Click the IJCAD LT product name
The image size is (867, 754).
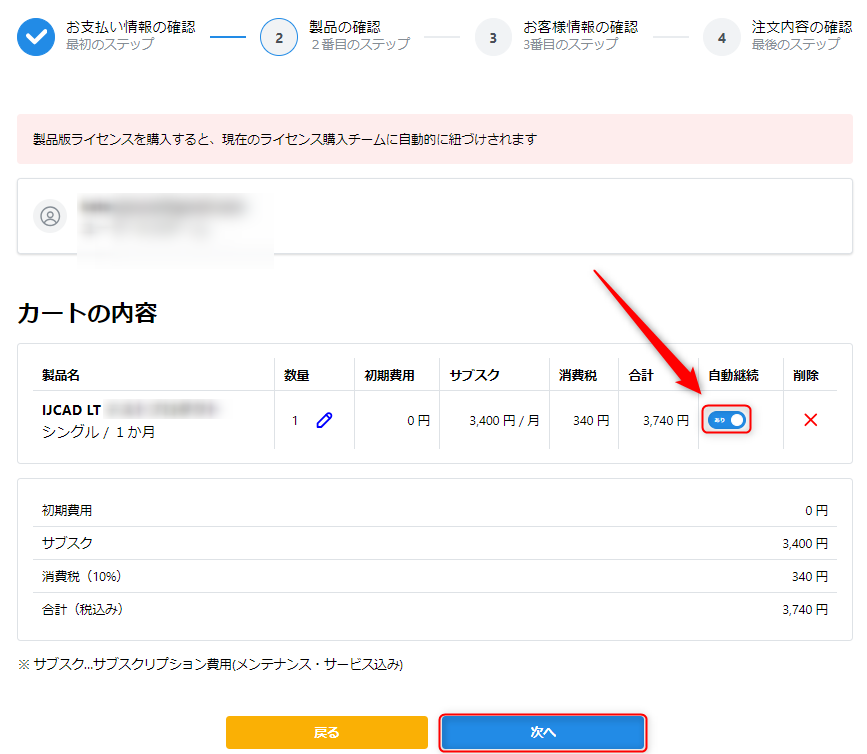pyautogui.click(x=71, y=410)
